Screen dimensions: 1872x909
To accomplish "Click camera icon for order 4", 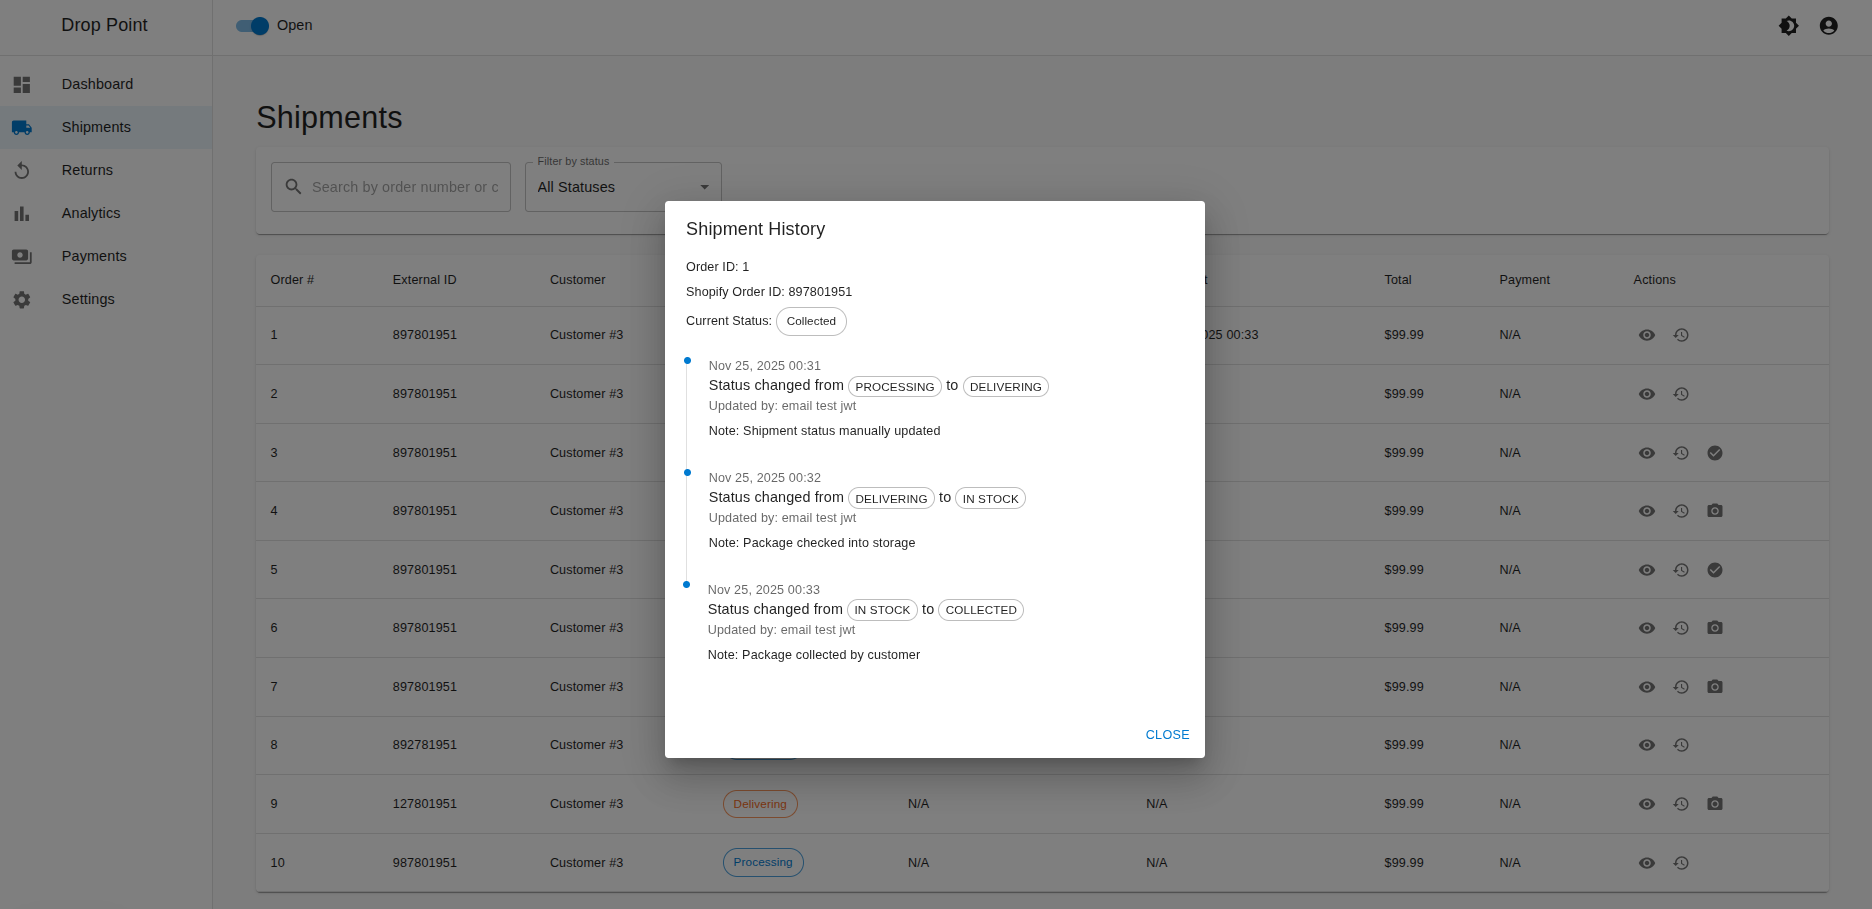I will pos(1715,511).
